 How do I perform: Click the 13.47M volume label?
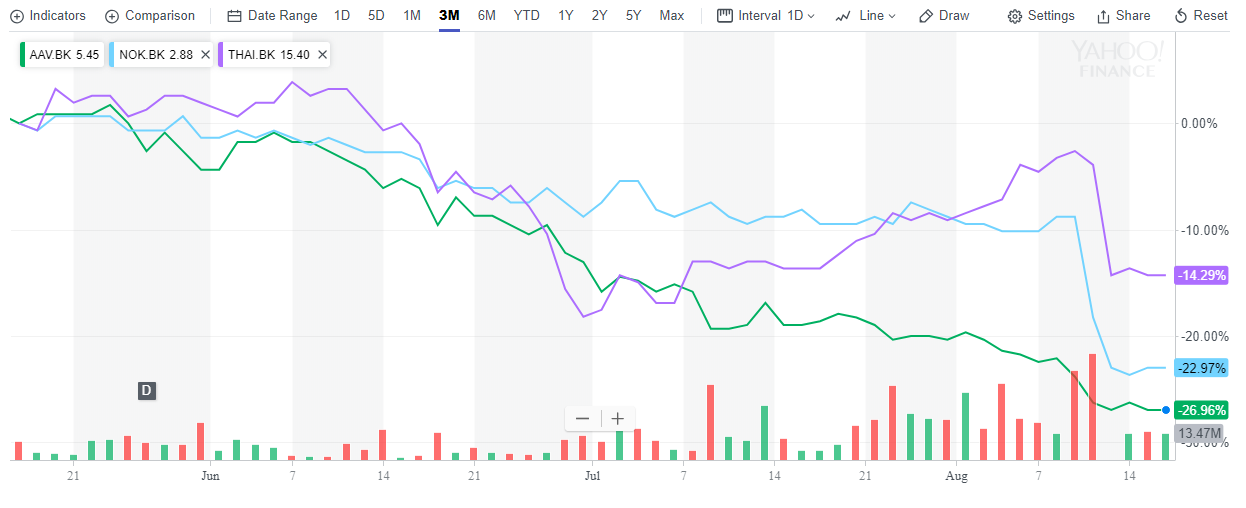[x=1200, y=433]
